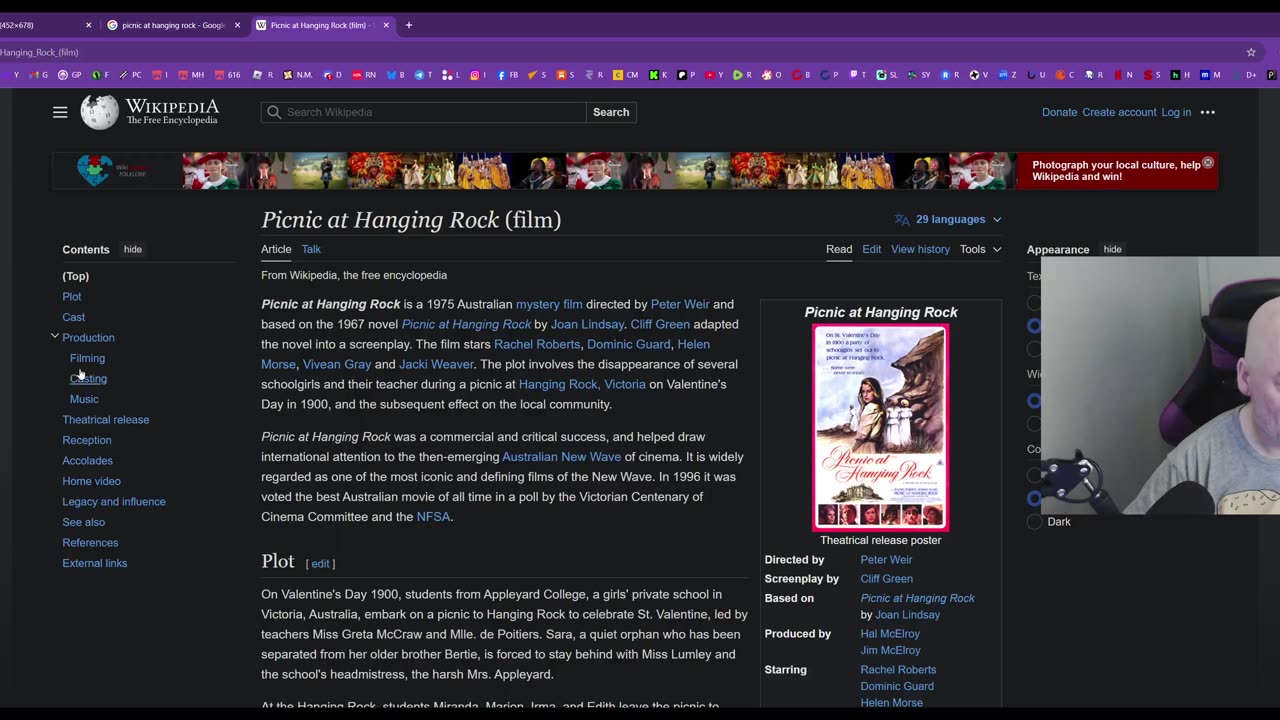Jump to Filming in Contents
Image resolution: width=1280 pixels, height=720 pixels.
[x=87, y=358]
